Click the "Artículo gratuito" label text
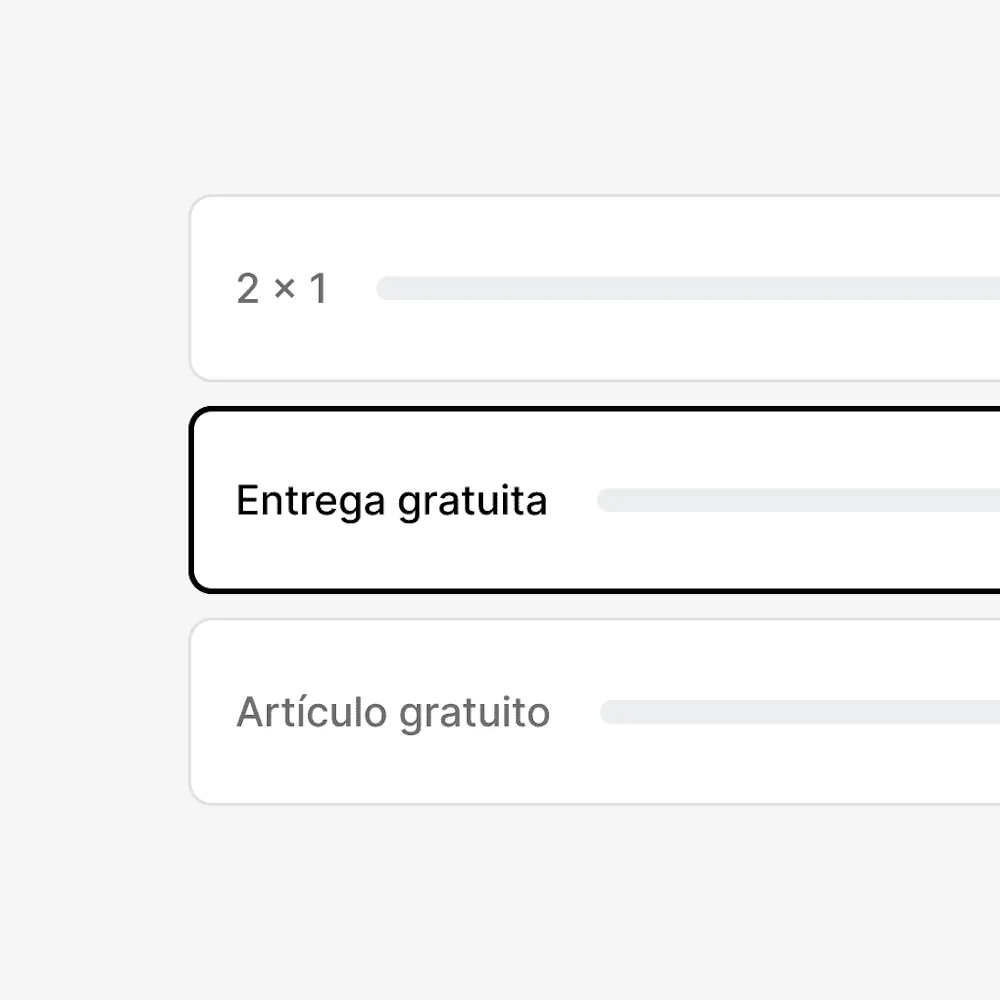The width and height of the screenshot is (1000, 1000). [393, 713]
